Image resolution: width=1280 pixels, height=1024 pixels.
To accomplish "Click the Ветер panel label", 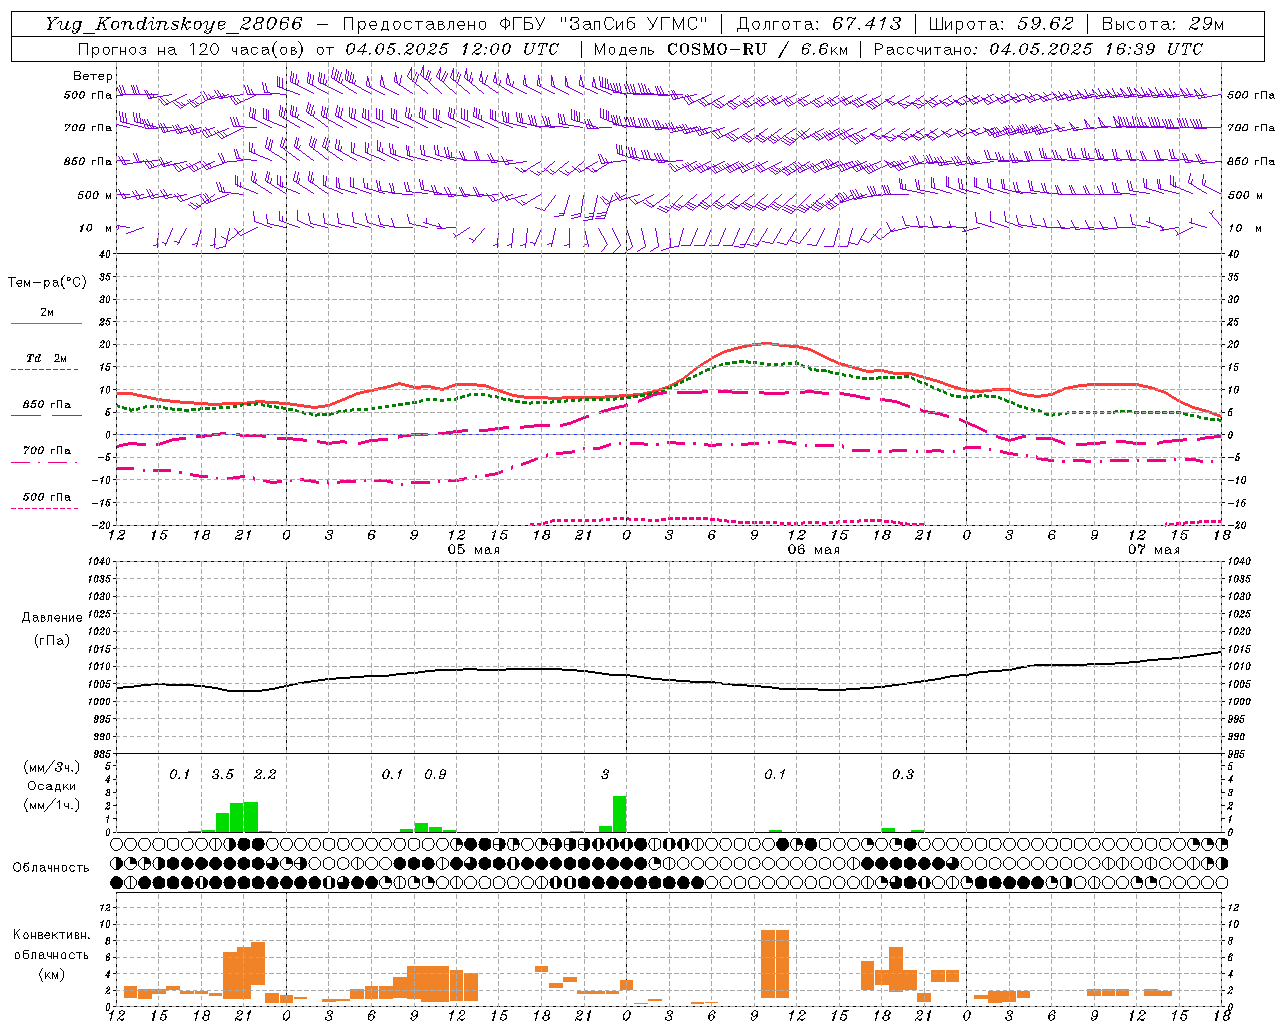I will click(93, 76).
